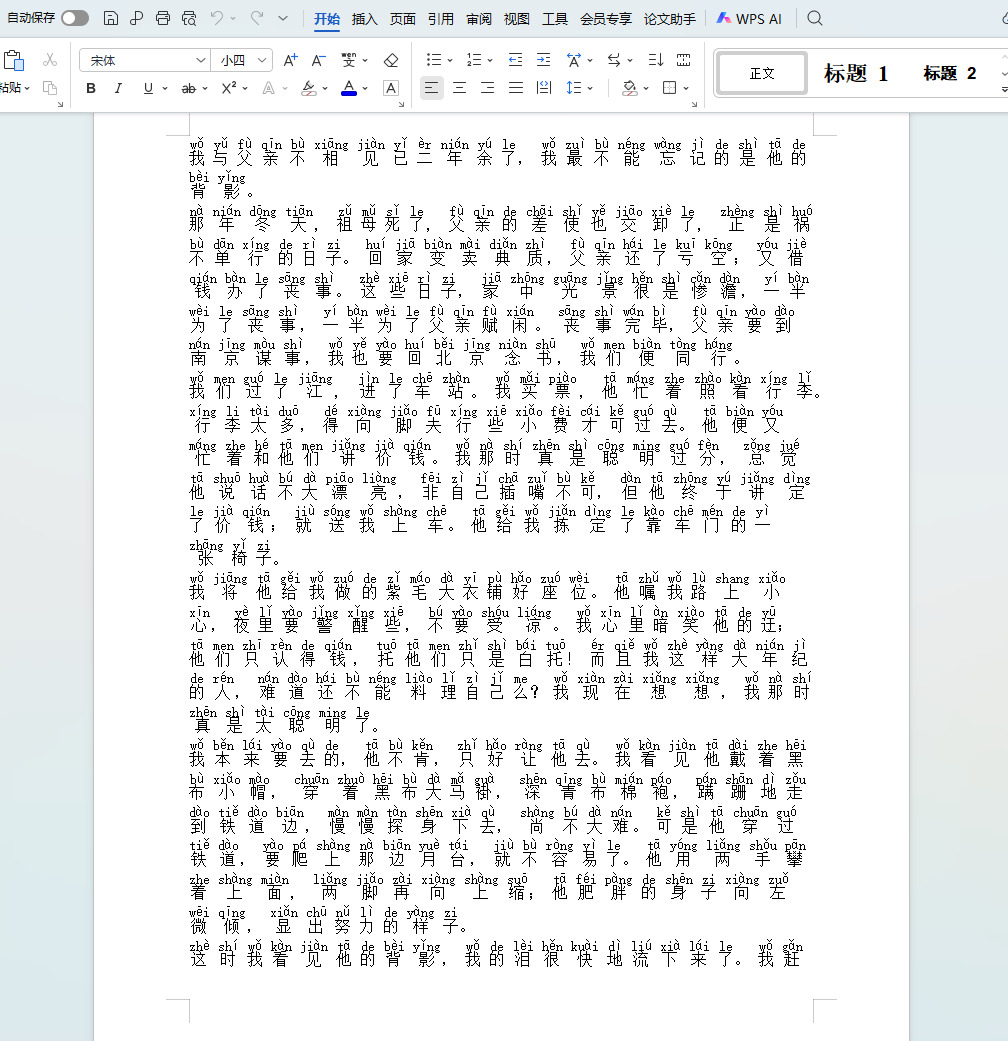Image resolution: width=1008 pixels, height=1041 pixels.
Task: Toggle bold formatting
Action: [x=91, y=88]
